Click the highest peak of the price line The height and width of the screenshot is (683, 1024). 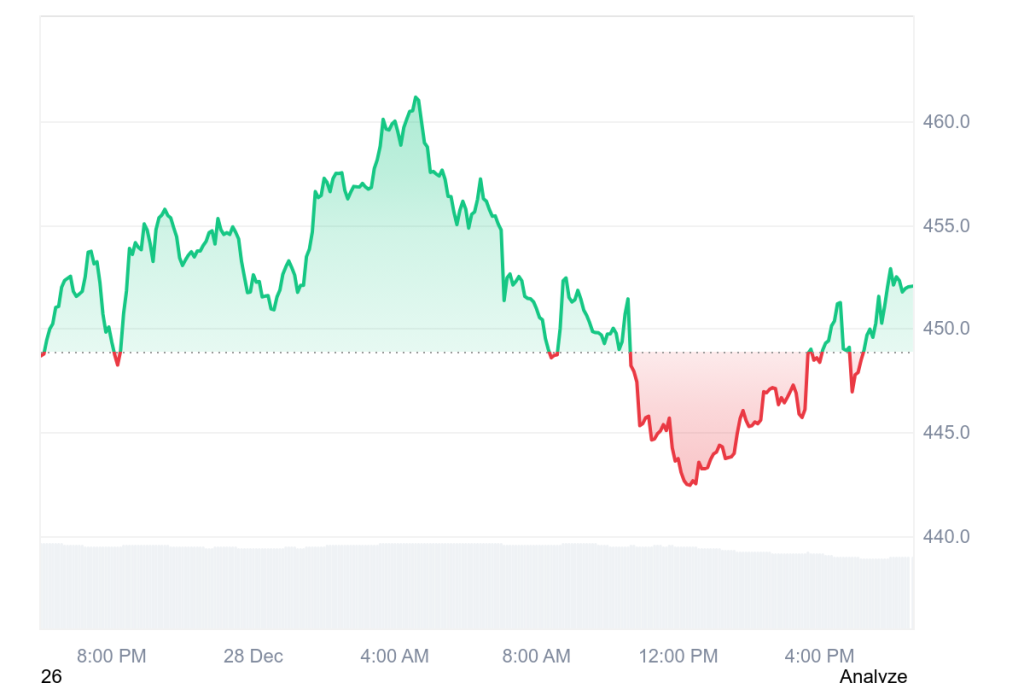pyautogui.click(x=416, y=98)
